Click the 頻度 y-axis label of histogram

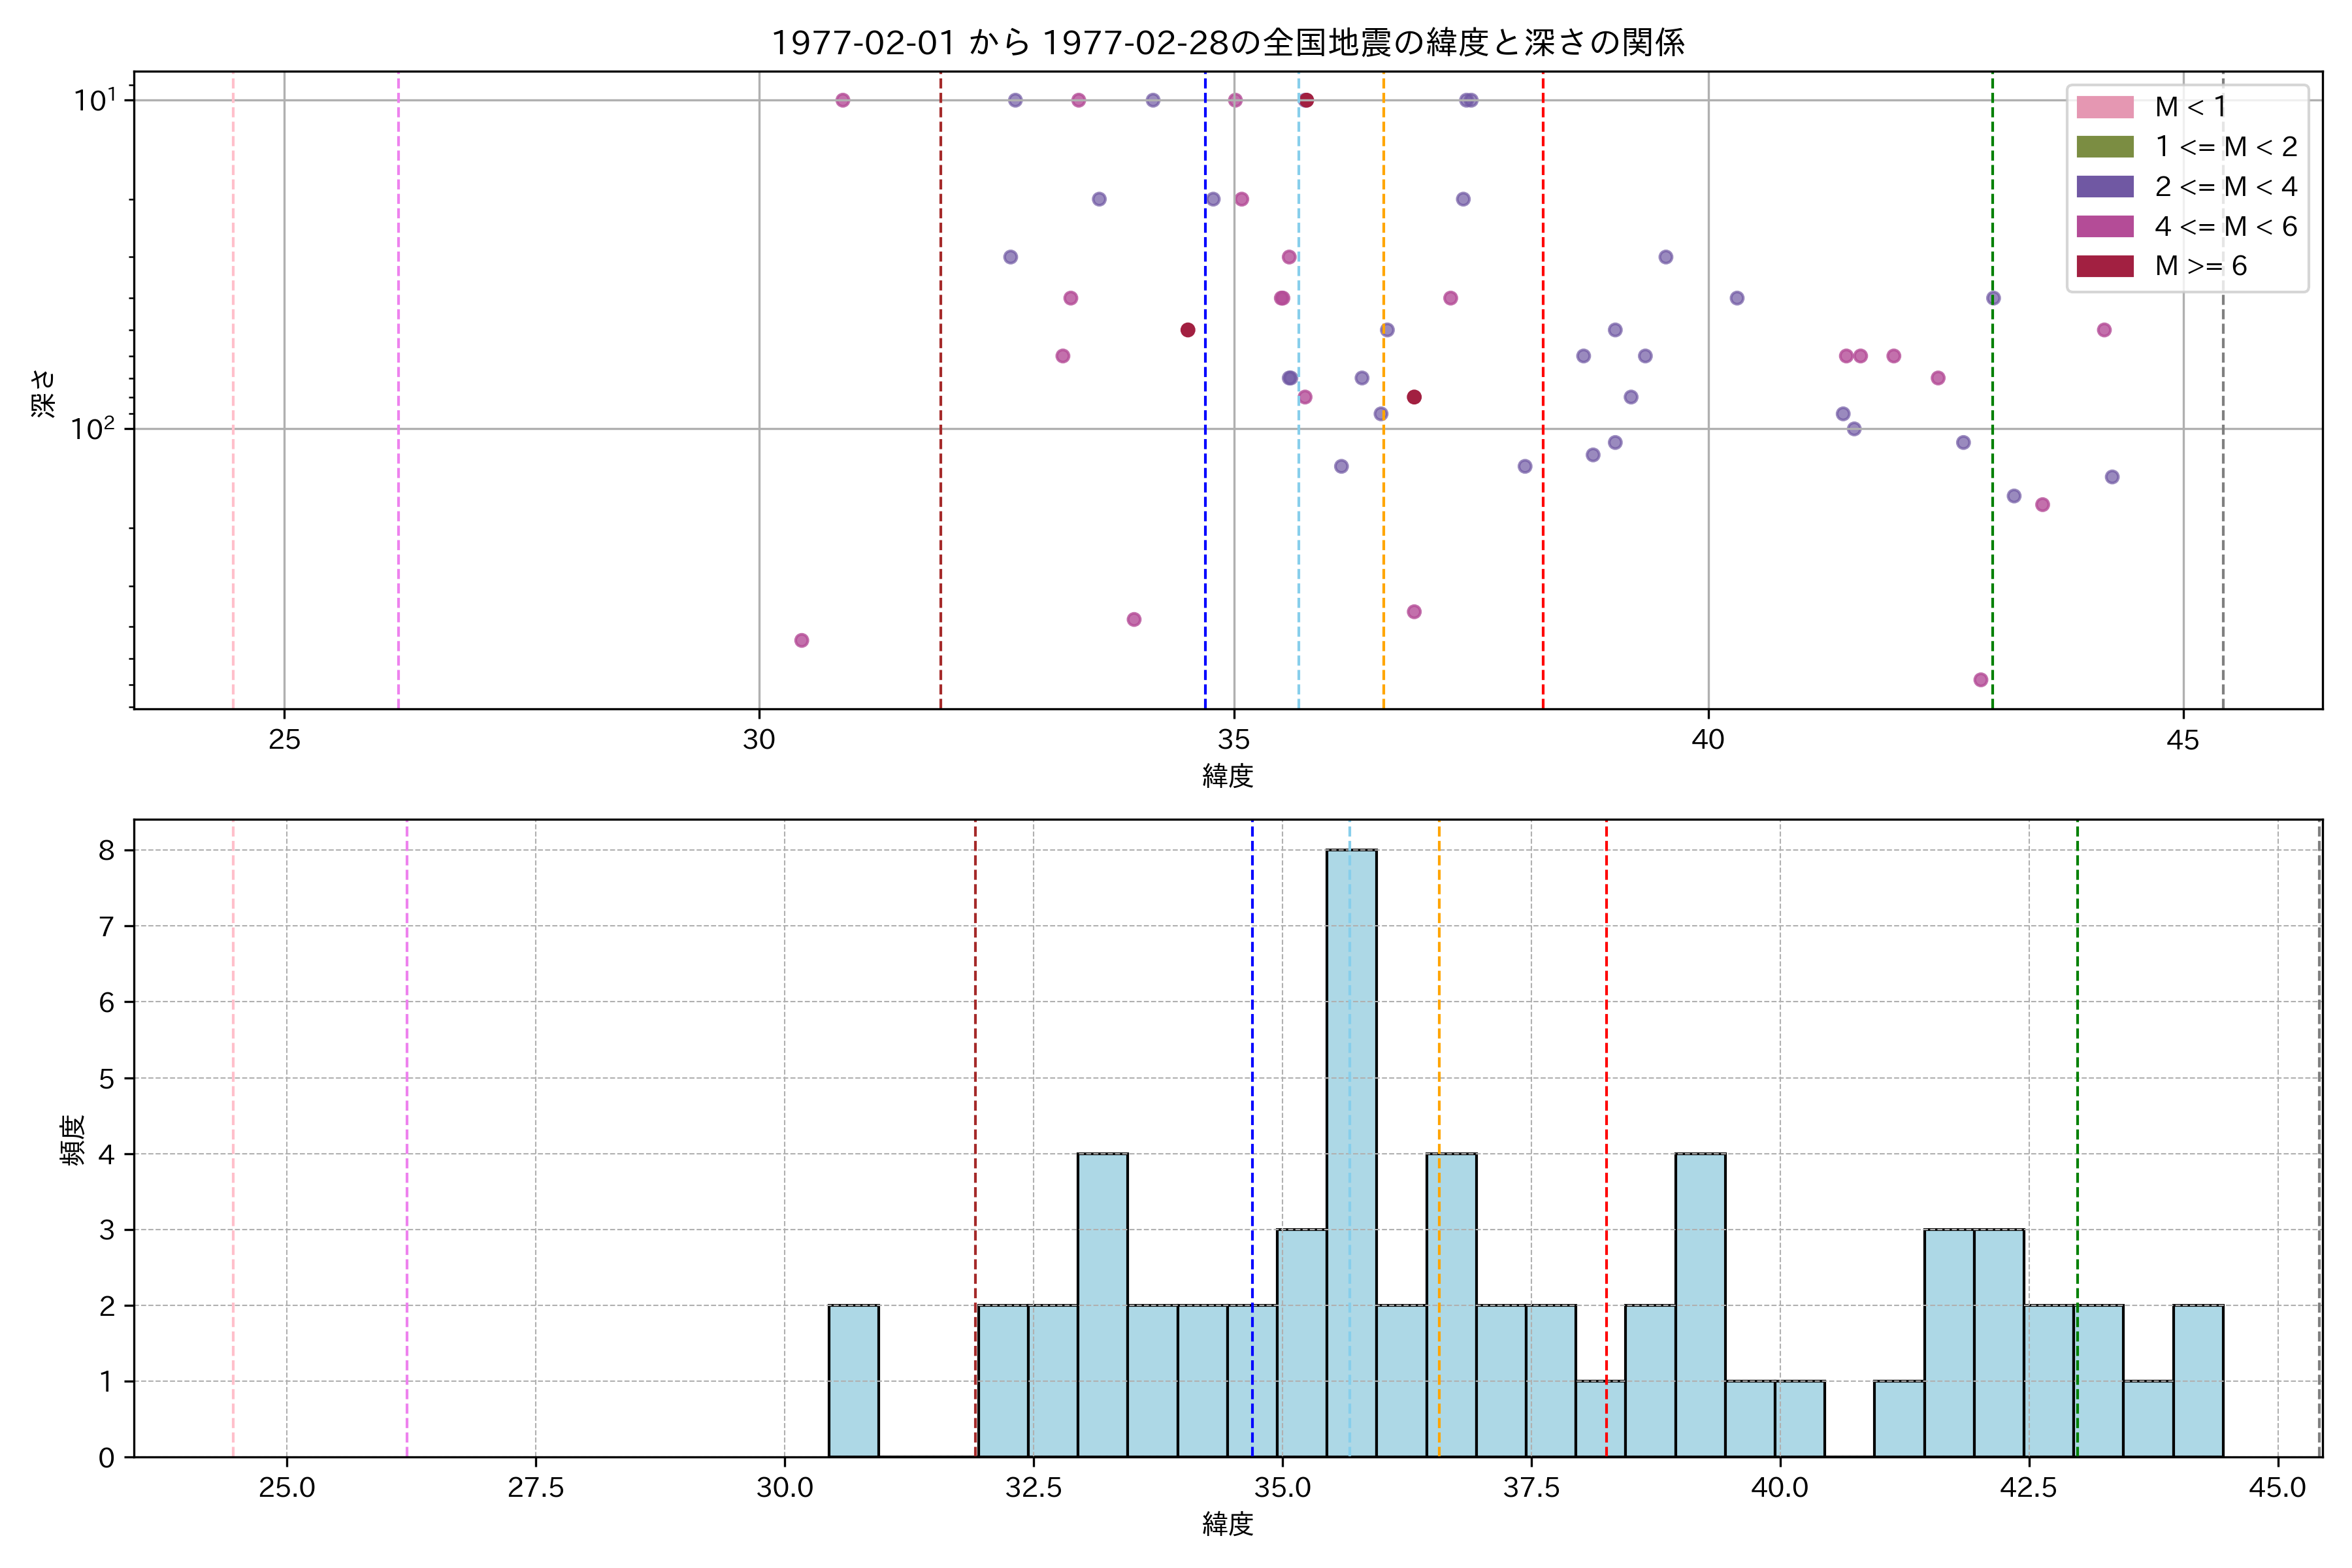click(x=73, y=1140)
